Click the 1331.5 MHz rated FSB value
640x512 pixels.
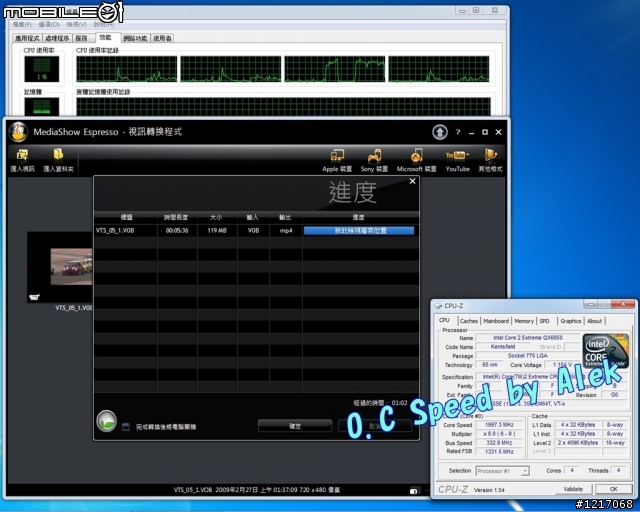tap(499, 452)
